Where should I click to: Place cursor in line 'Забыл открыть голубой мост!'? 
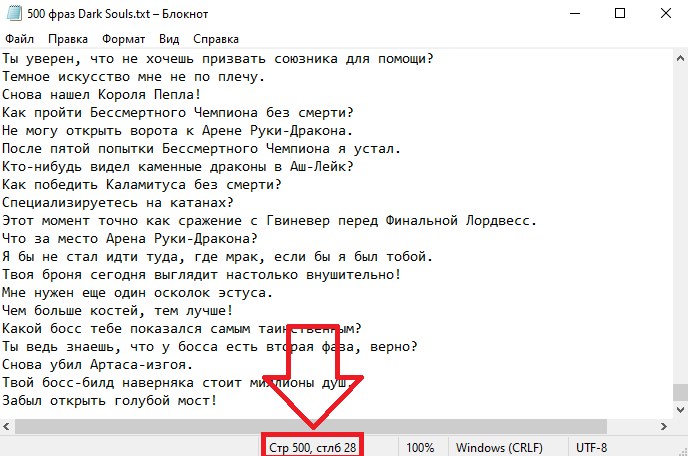108,400
